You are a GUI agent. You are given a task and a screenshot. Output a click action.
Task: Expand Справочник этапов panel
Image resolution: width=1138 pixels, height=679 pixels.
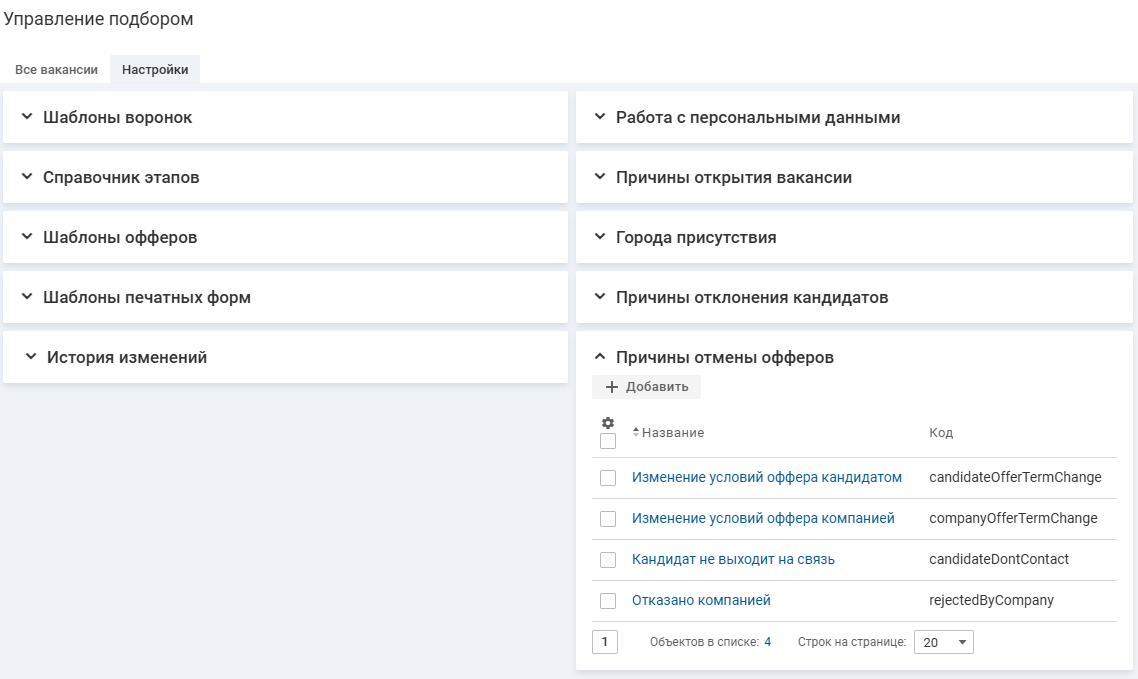click(x=121, y=177)
